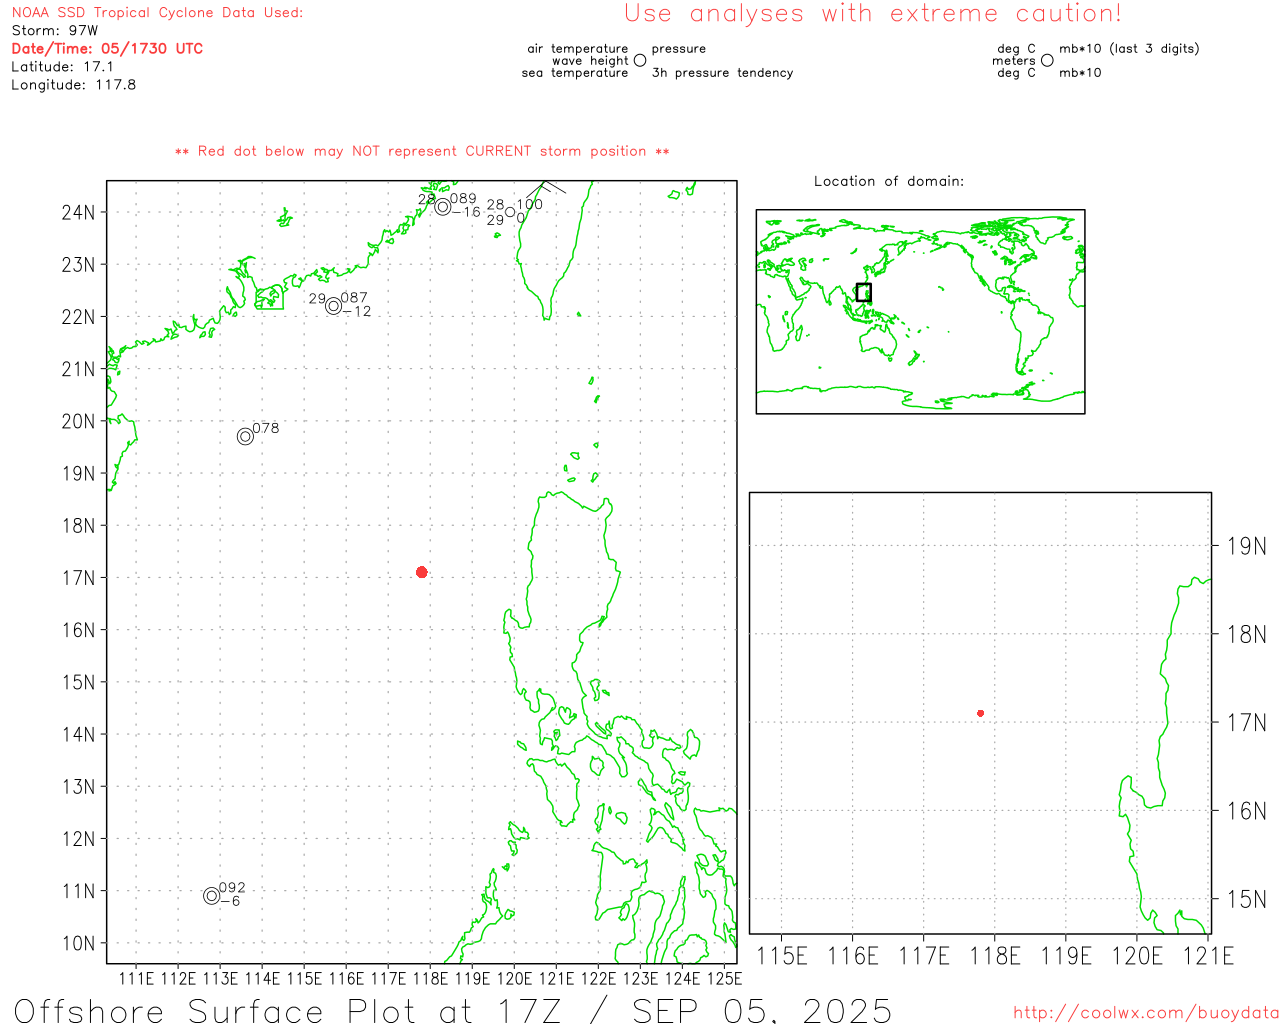Click 19N label on zoomed inset map
Viewport: 1280px width, 1024px height.
click(x=1247, y=546)
